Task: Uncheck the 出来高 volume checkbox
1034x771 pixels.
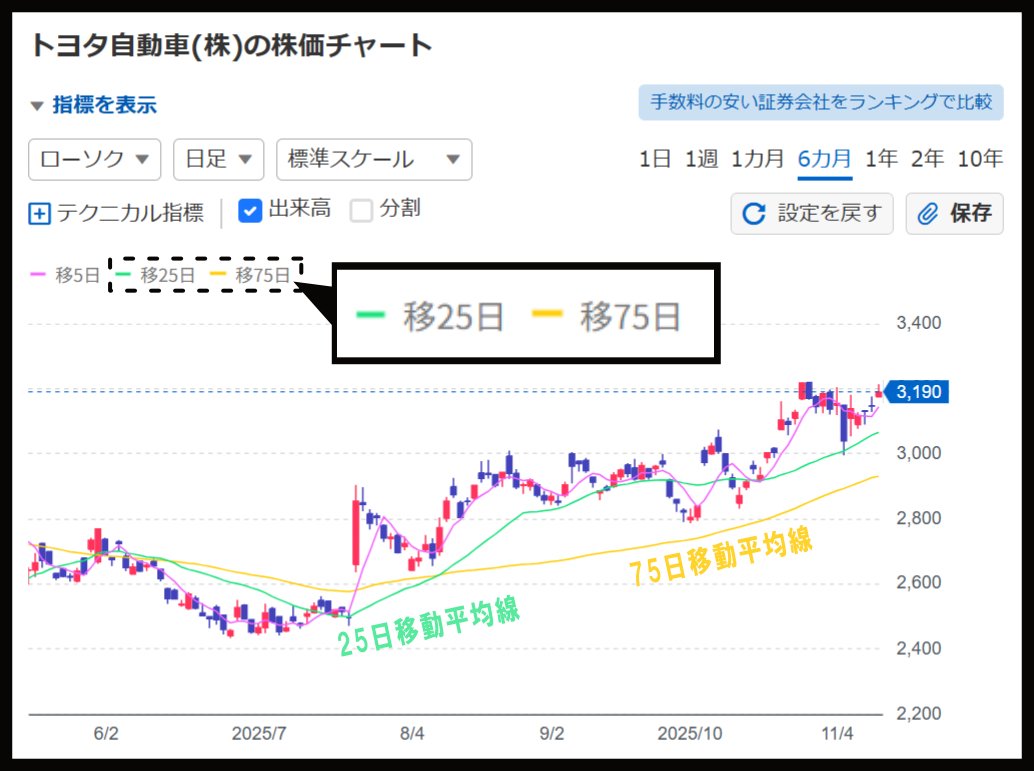Action: tap(249, 210)
